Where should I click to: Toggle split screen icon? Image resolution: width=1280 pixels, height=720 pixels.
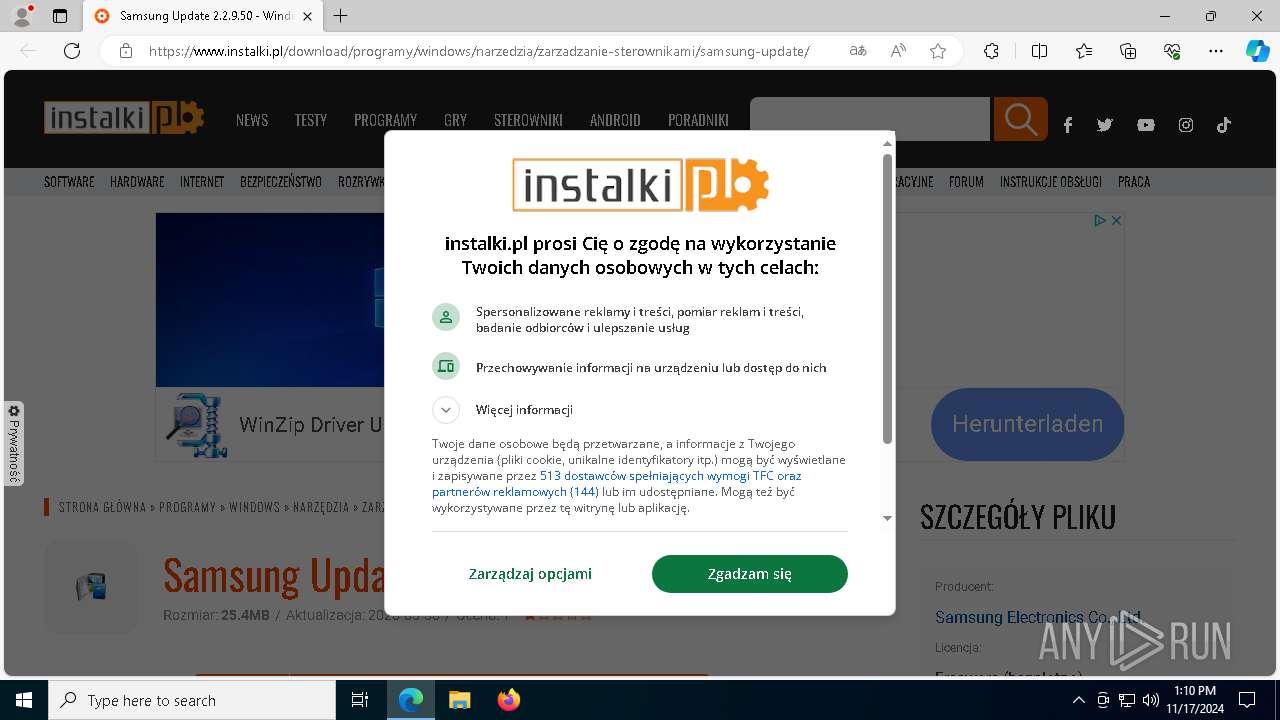[1039, 51]
